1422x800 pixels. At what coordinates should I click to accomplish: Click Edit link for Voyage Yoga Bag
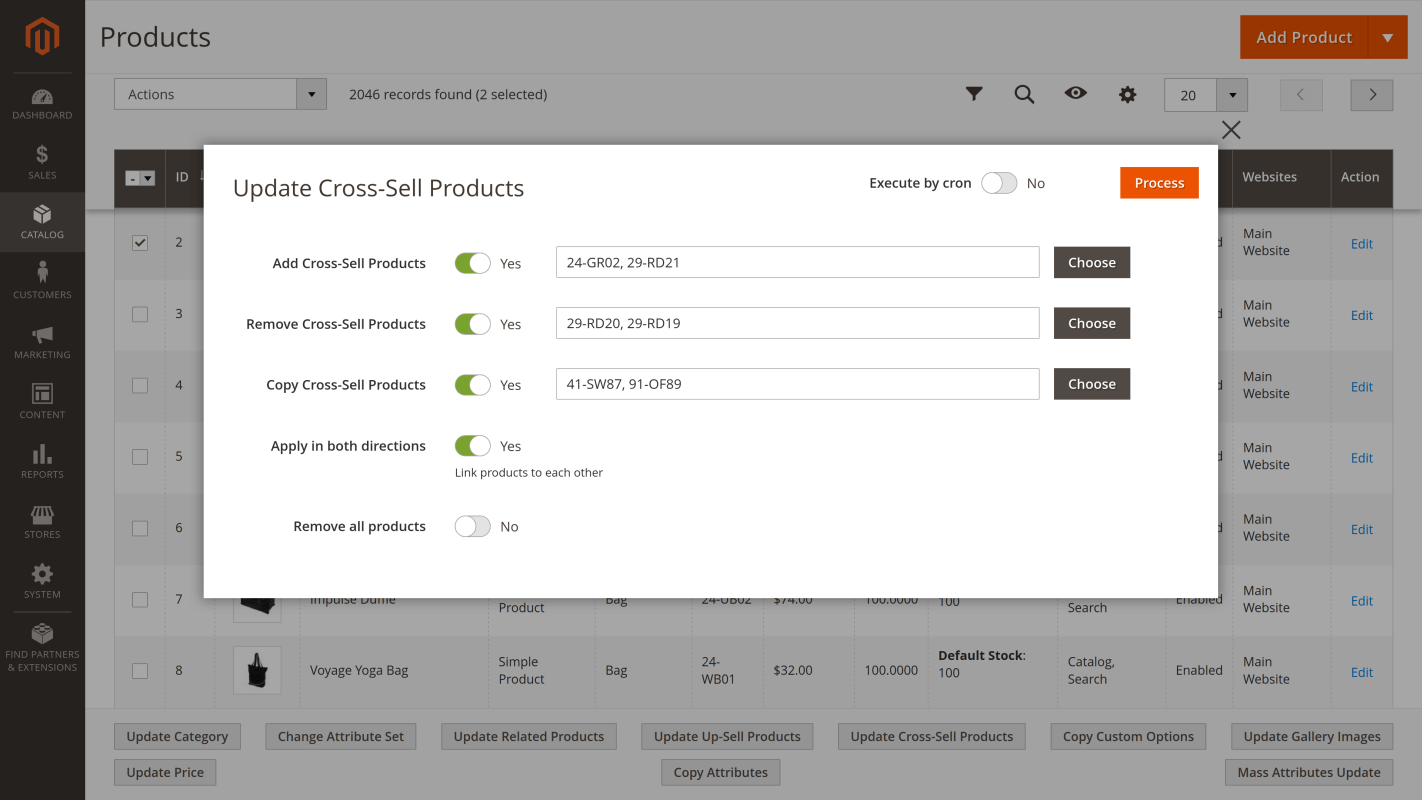click(1361, 671)
